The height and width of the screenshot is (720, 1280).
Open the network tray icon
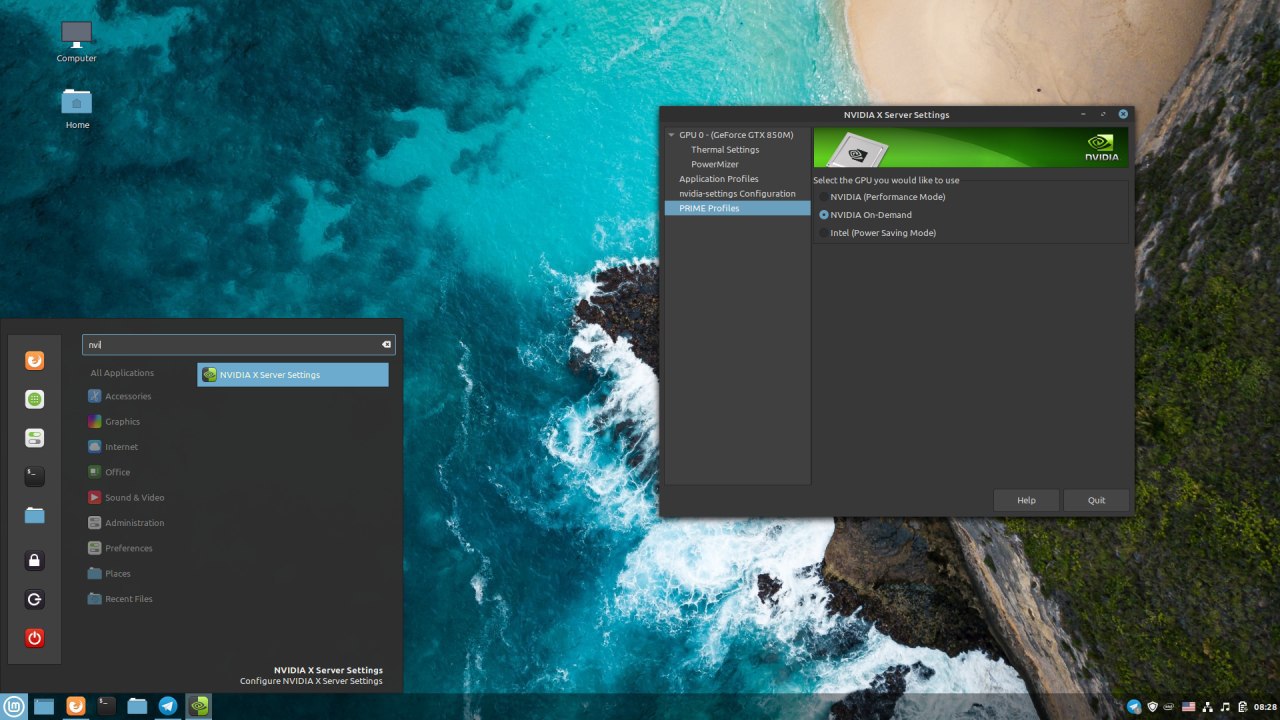pos(1208,707)
